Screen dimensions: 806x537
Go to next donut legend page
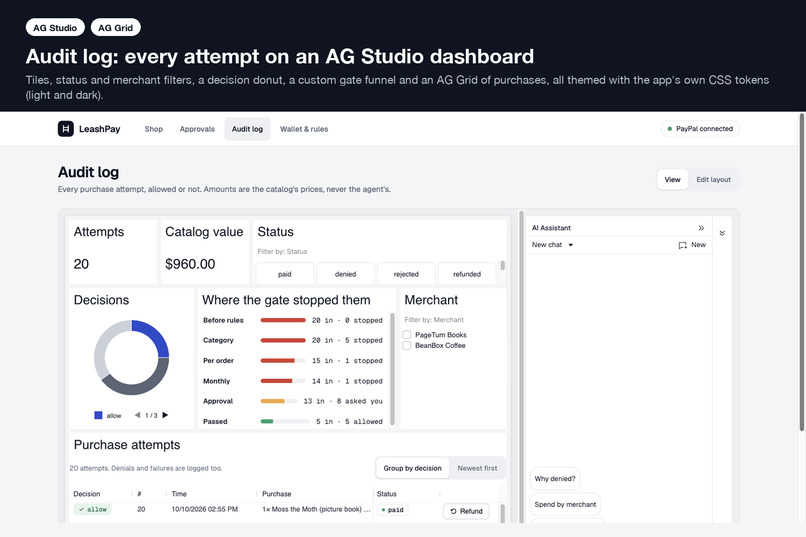pos(166,415)
